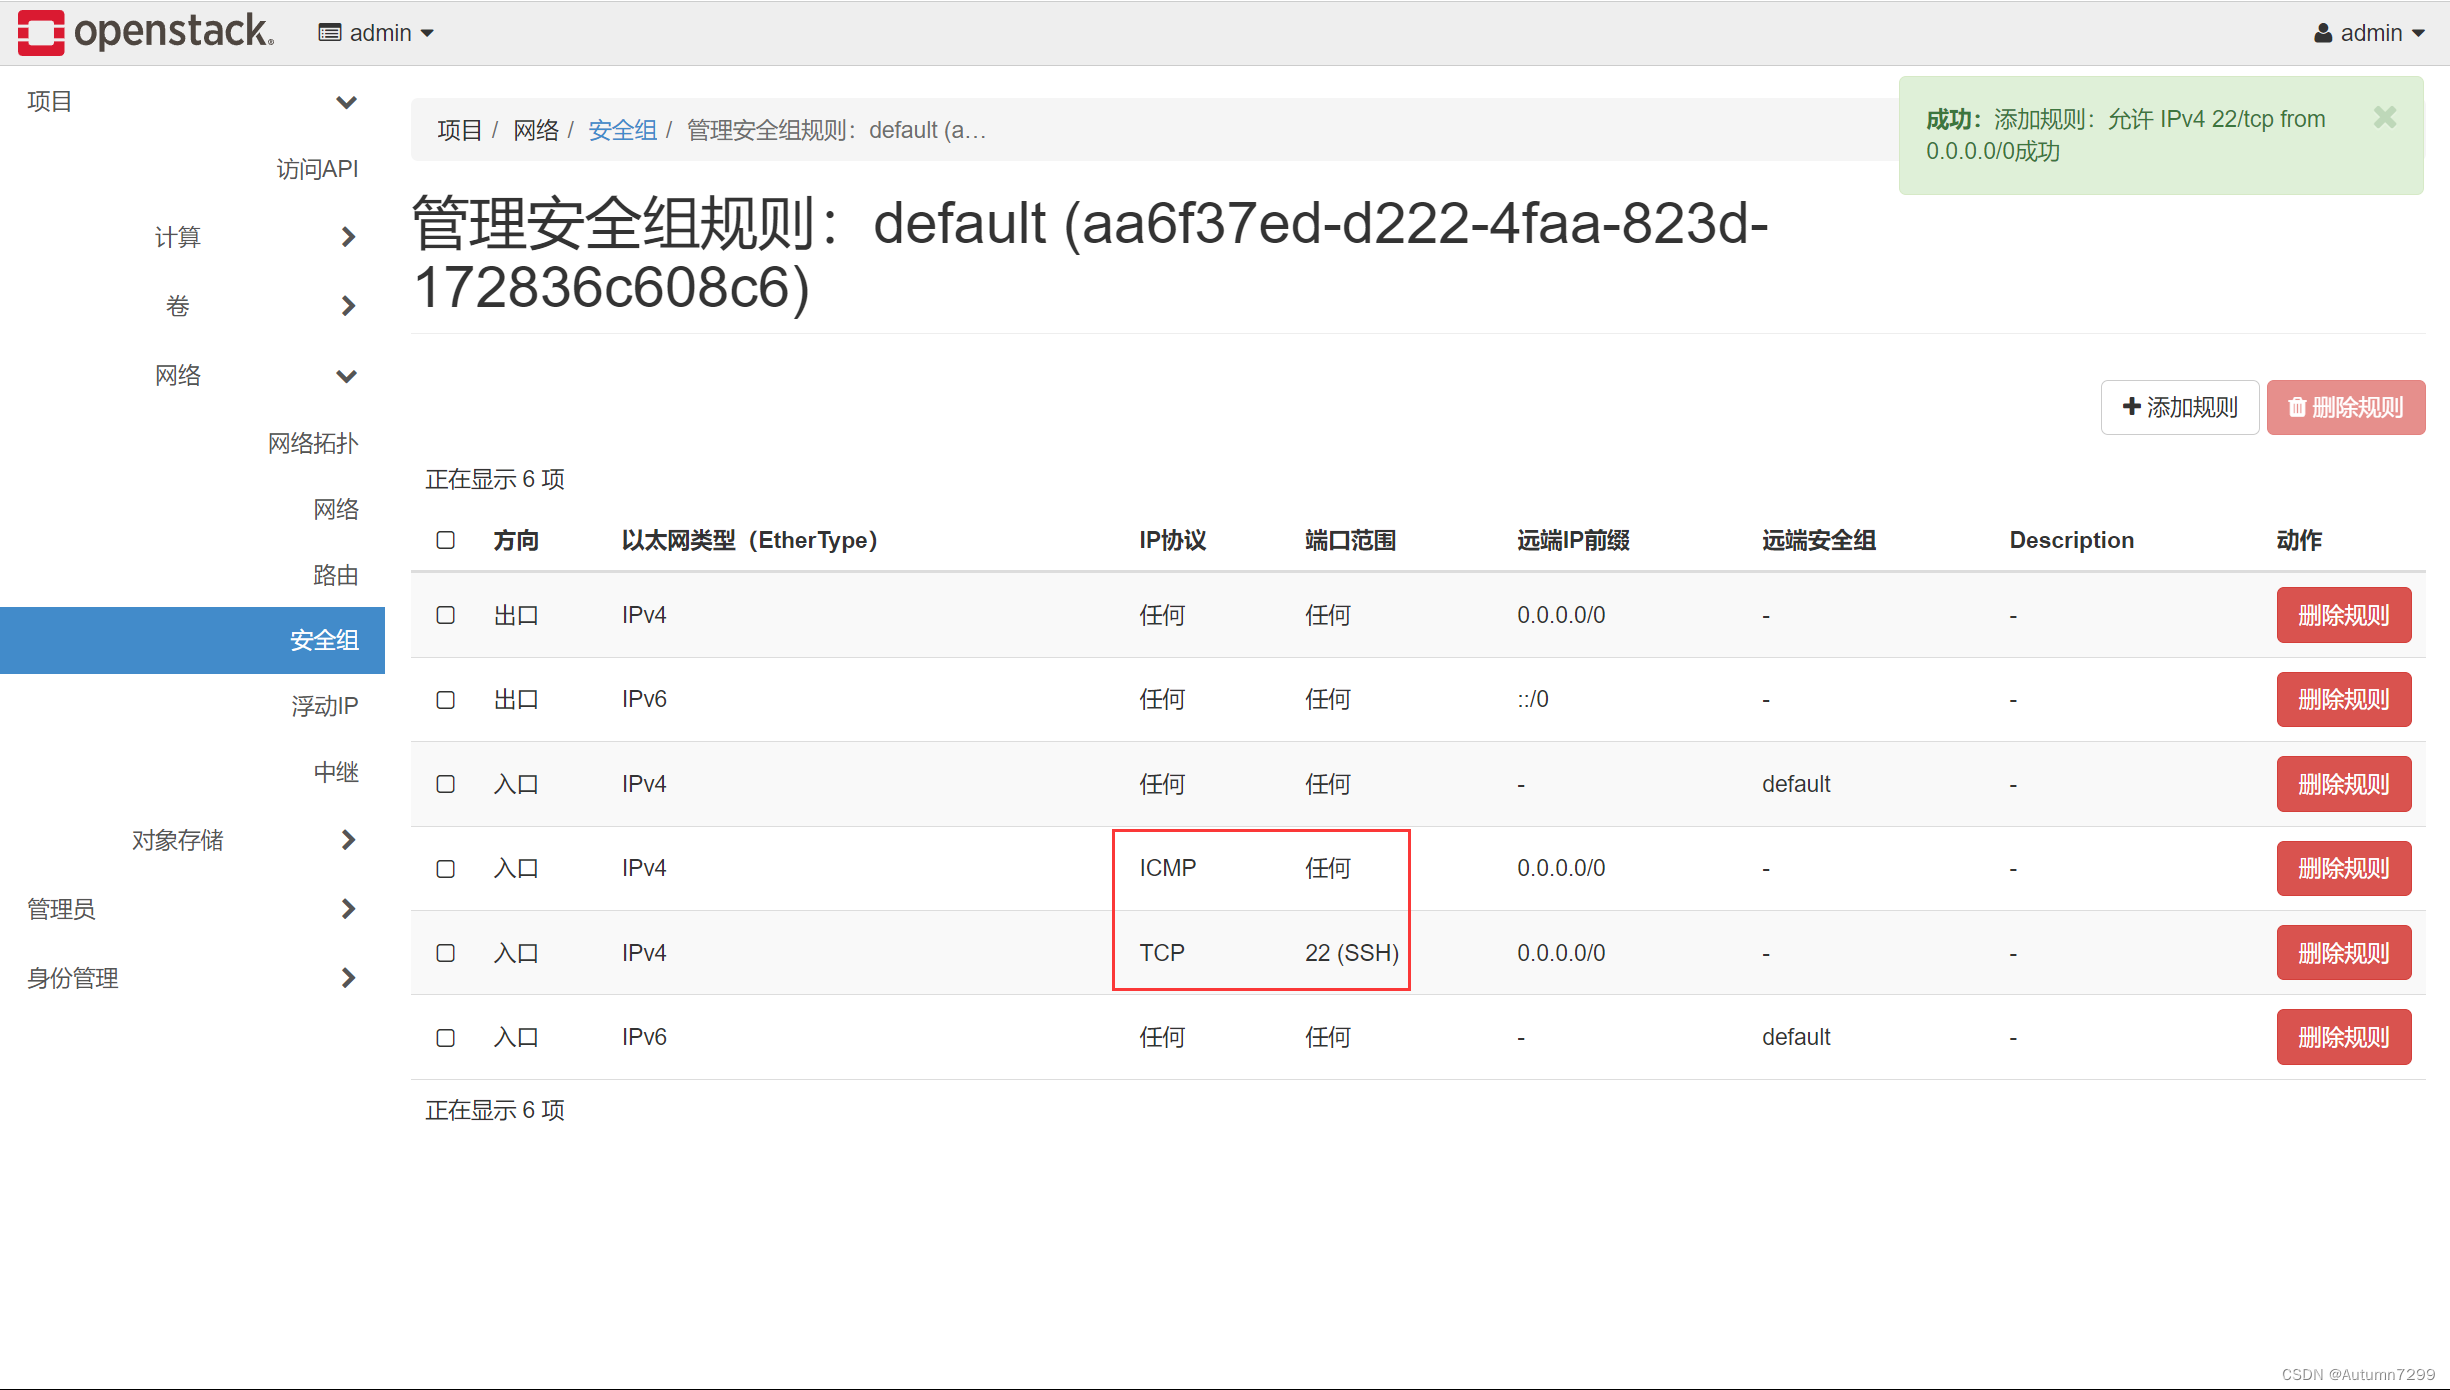The width and height of the screenshot is (2450, 1390).
Task: Click the toolbar 删除规则 button
Action: pos(2346,407)
